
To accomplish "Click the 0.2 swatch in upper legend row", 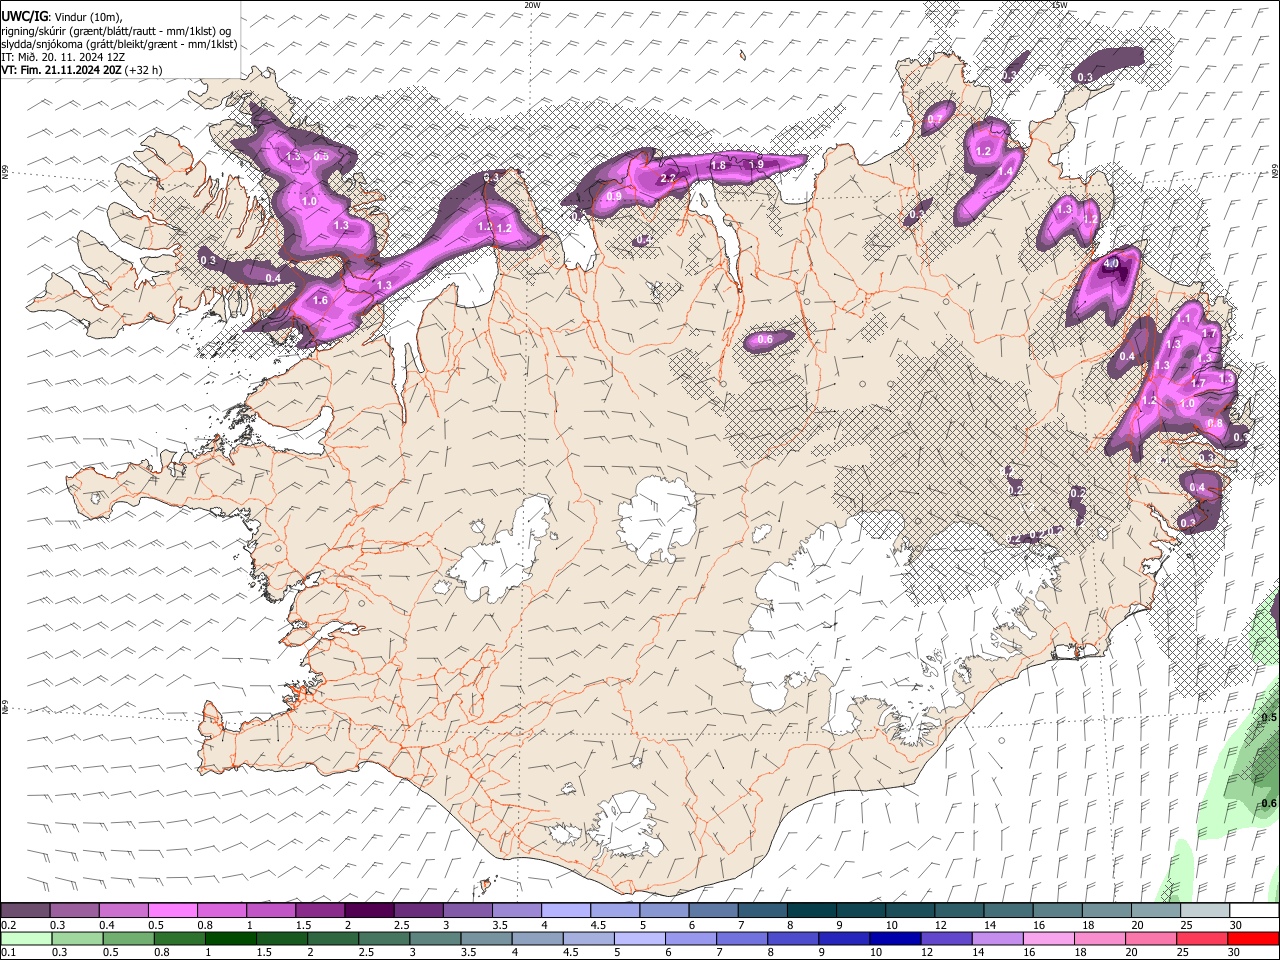I will (x=25, y=911).
